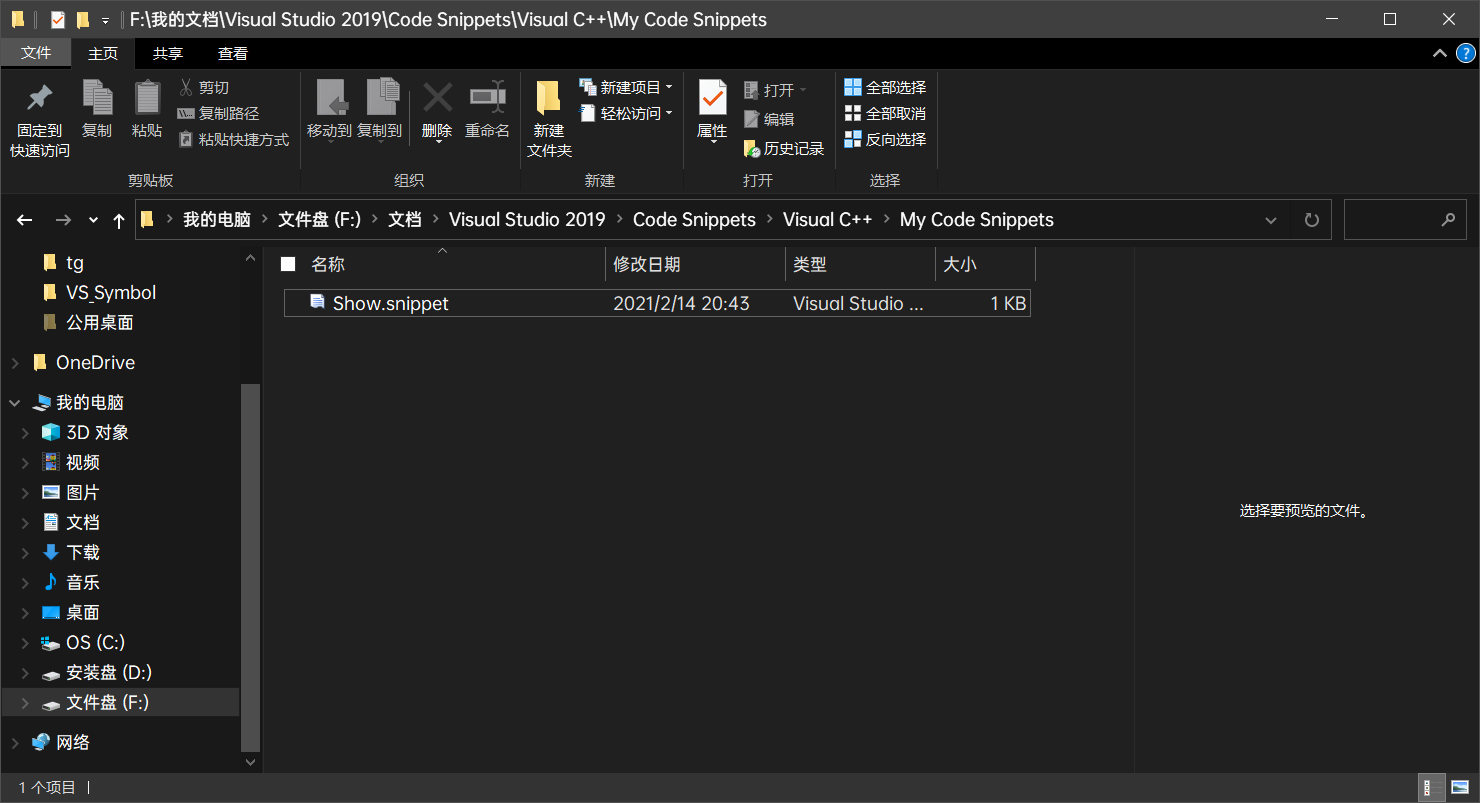Select the Show.snippet file
Image resolution: width=1480 pixels, height=803 pixels.
pos(657,303)
